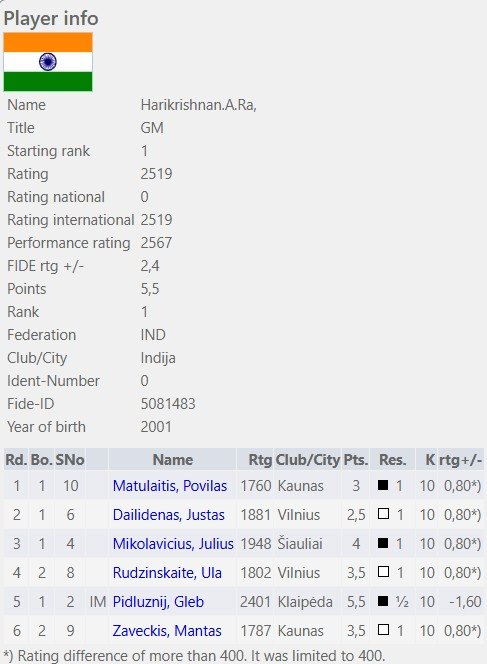487x664 pixels.
Task: Click the India flag image
Action: (x=48, y=62)
